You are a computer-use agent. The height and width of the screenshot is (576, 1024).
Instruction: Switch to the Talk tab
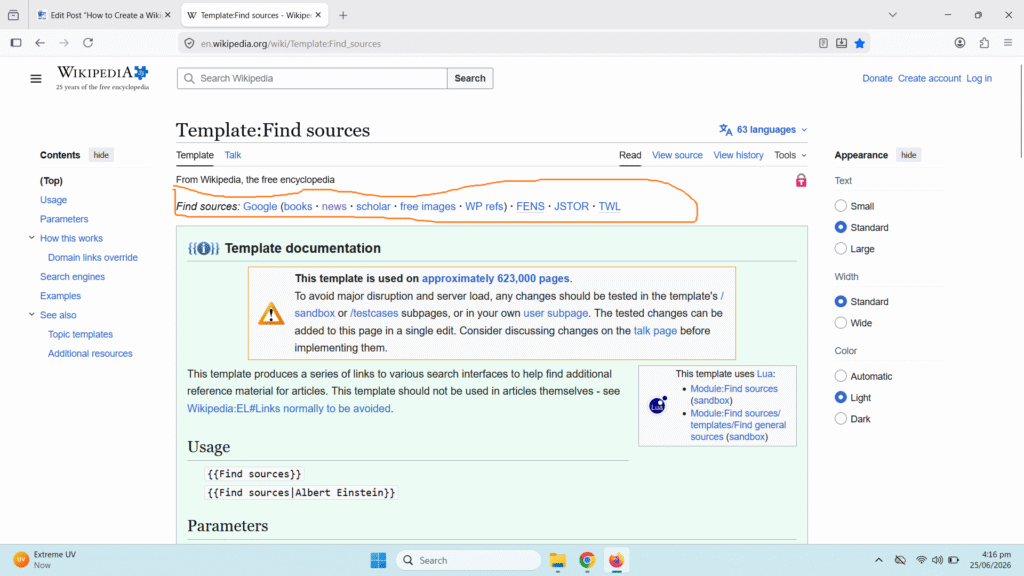click(232, 155)
